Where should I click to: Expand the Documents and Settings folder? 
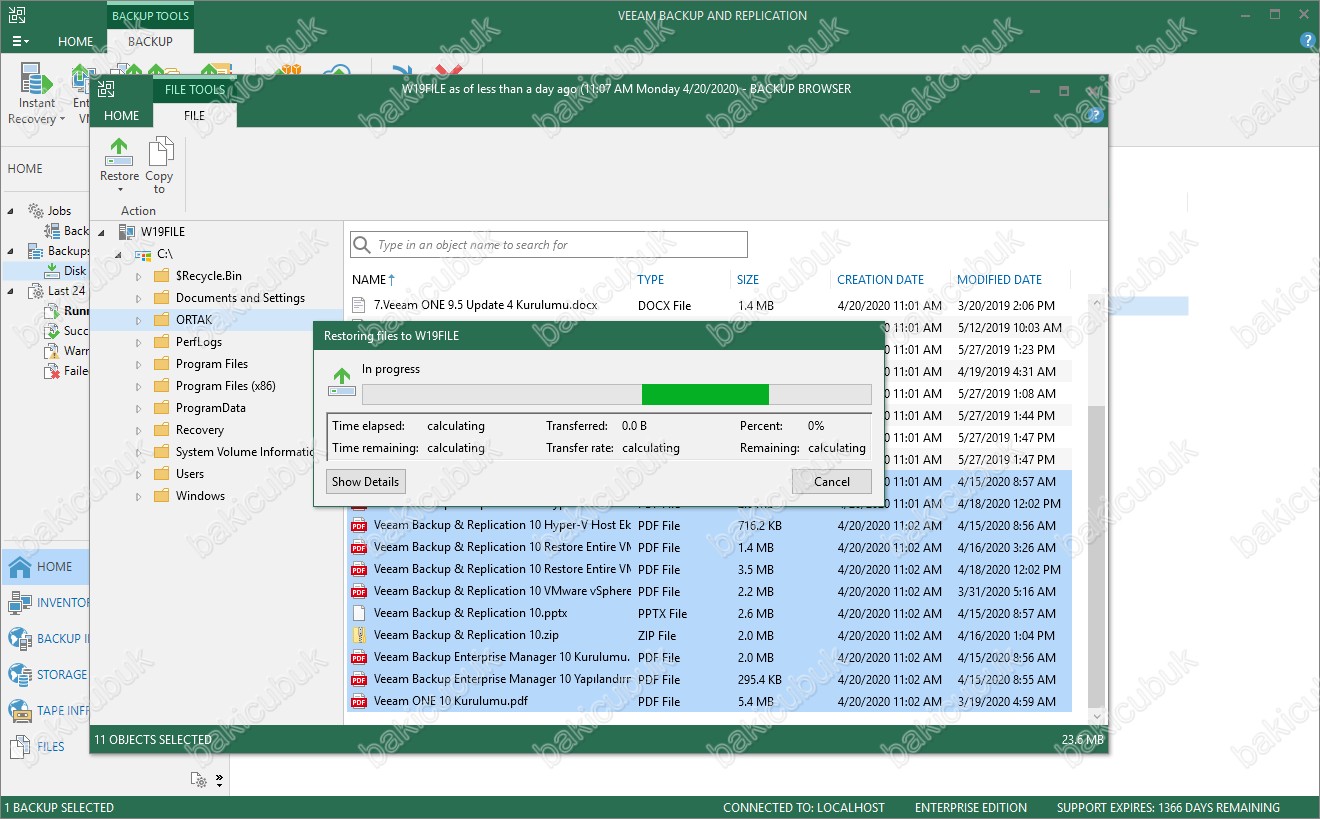click(139, 298)
